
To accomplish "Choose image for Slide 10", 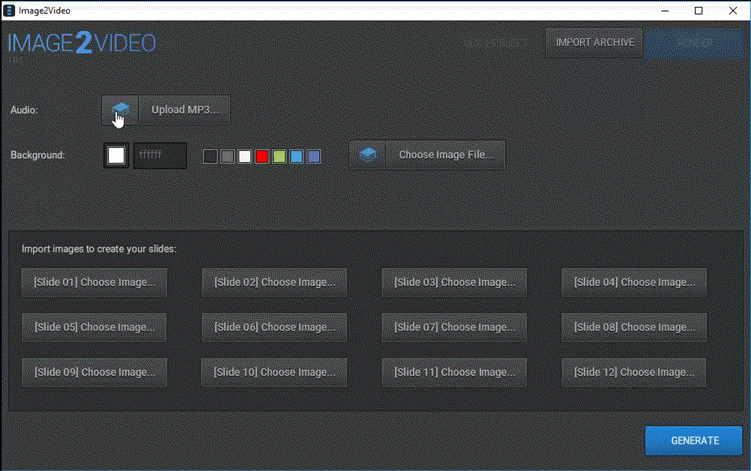I will [274, 372].
